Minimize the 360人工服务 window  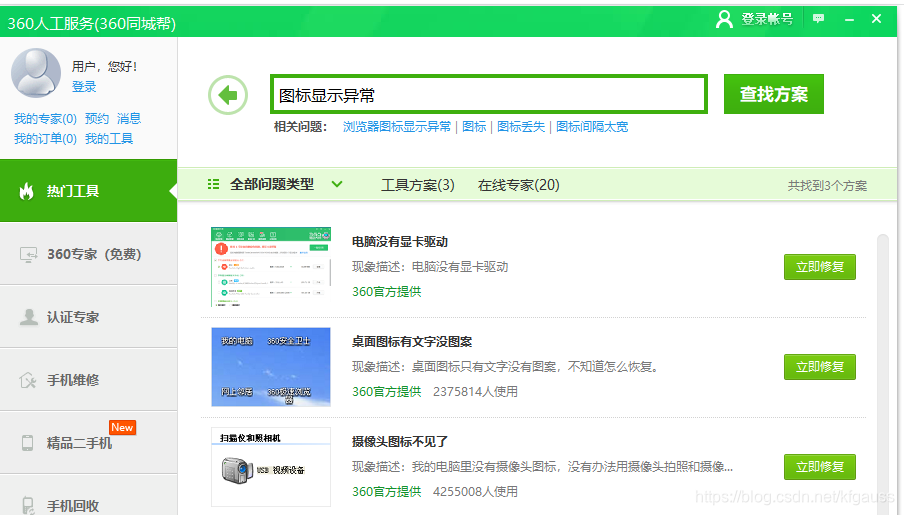pyautogui.click(x=849, y=20)
